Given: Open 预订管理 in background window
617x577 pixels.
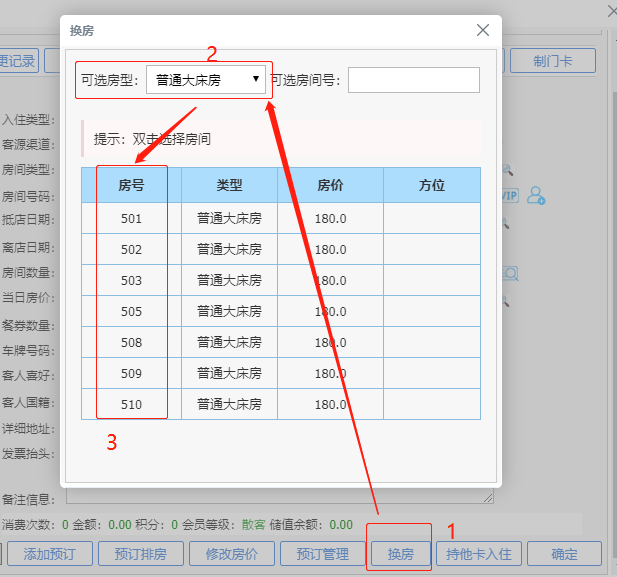Looking at the screenshot, I should tap(323, 554).
